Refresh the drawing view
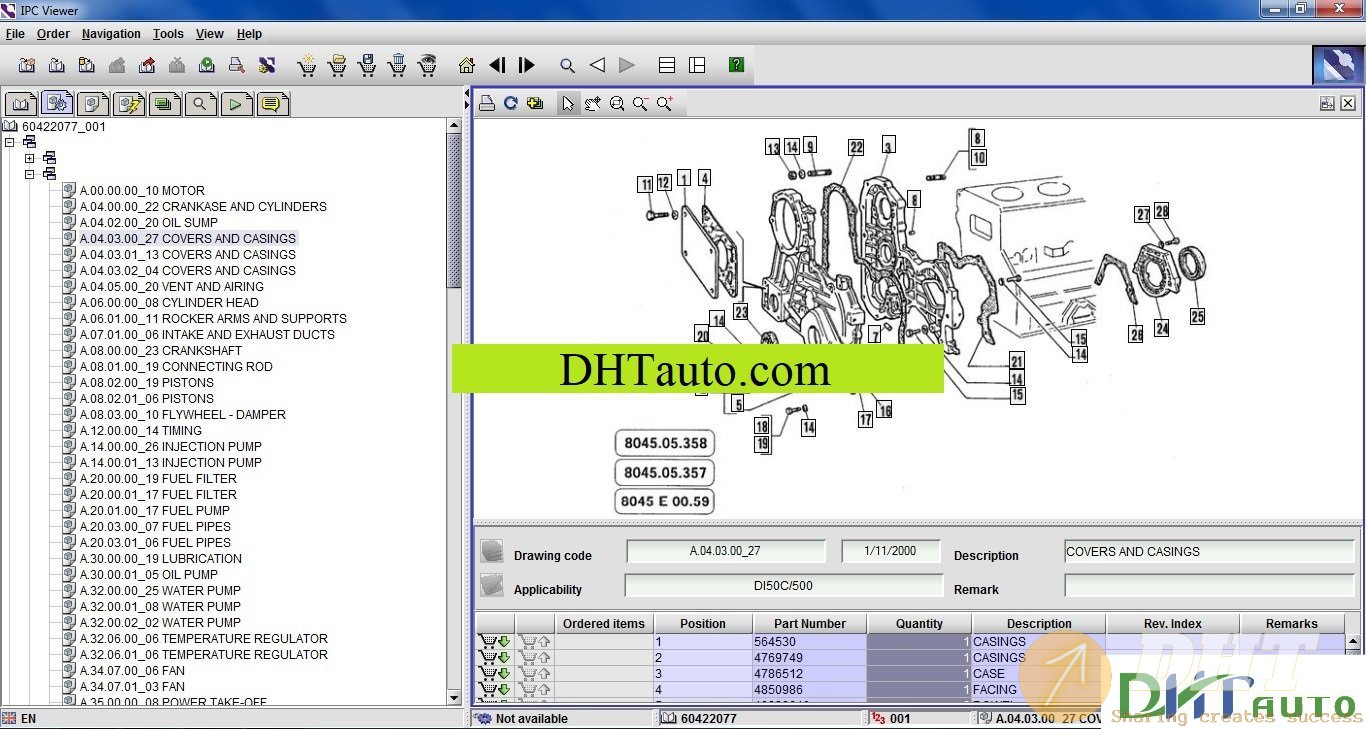Viewport: 1366px width, 729px height. (511, 103)
